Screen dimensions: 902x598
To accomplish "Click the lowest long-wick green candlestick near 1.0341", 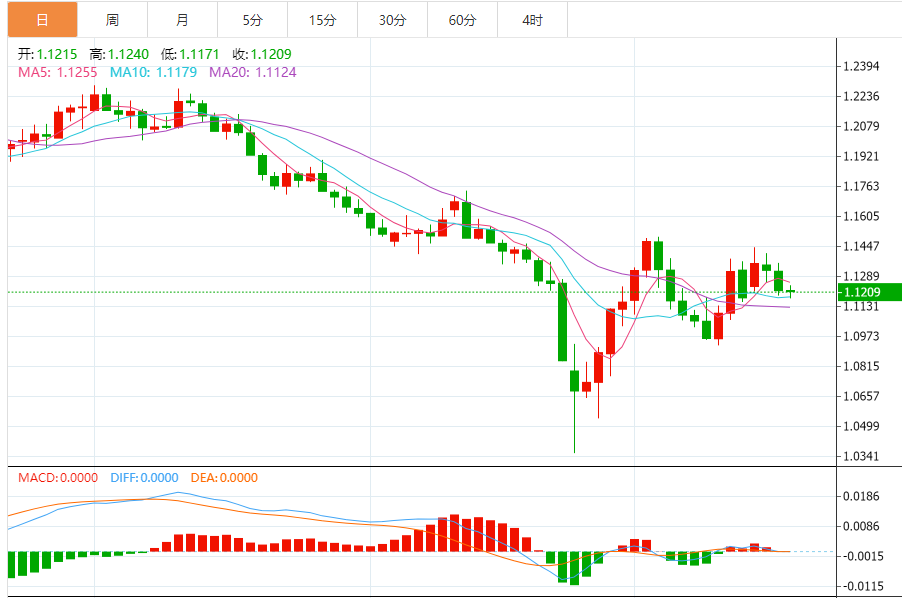I will [574, 398].
